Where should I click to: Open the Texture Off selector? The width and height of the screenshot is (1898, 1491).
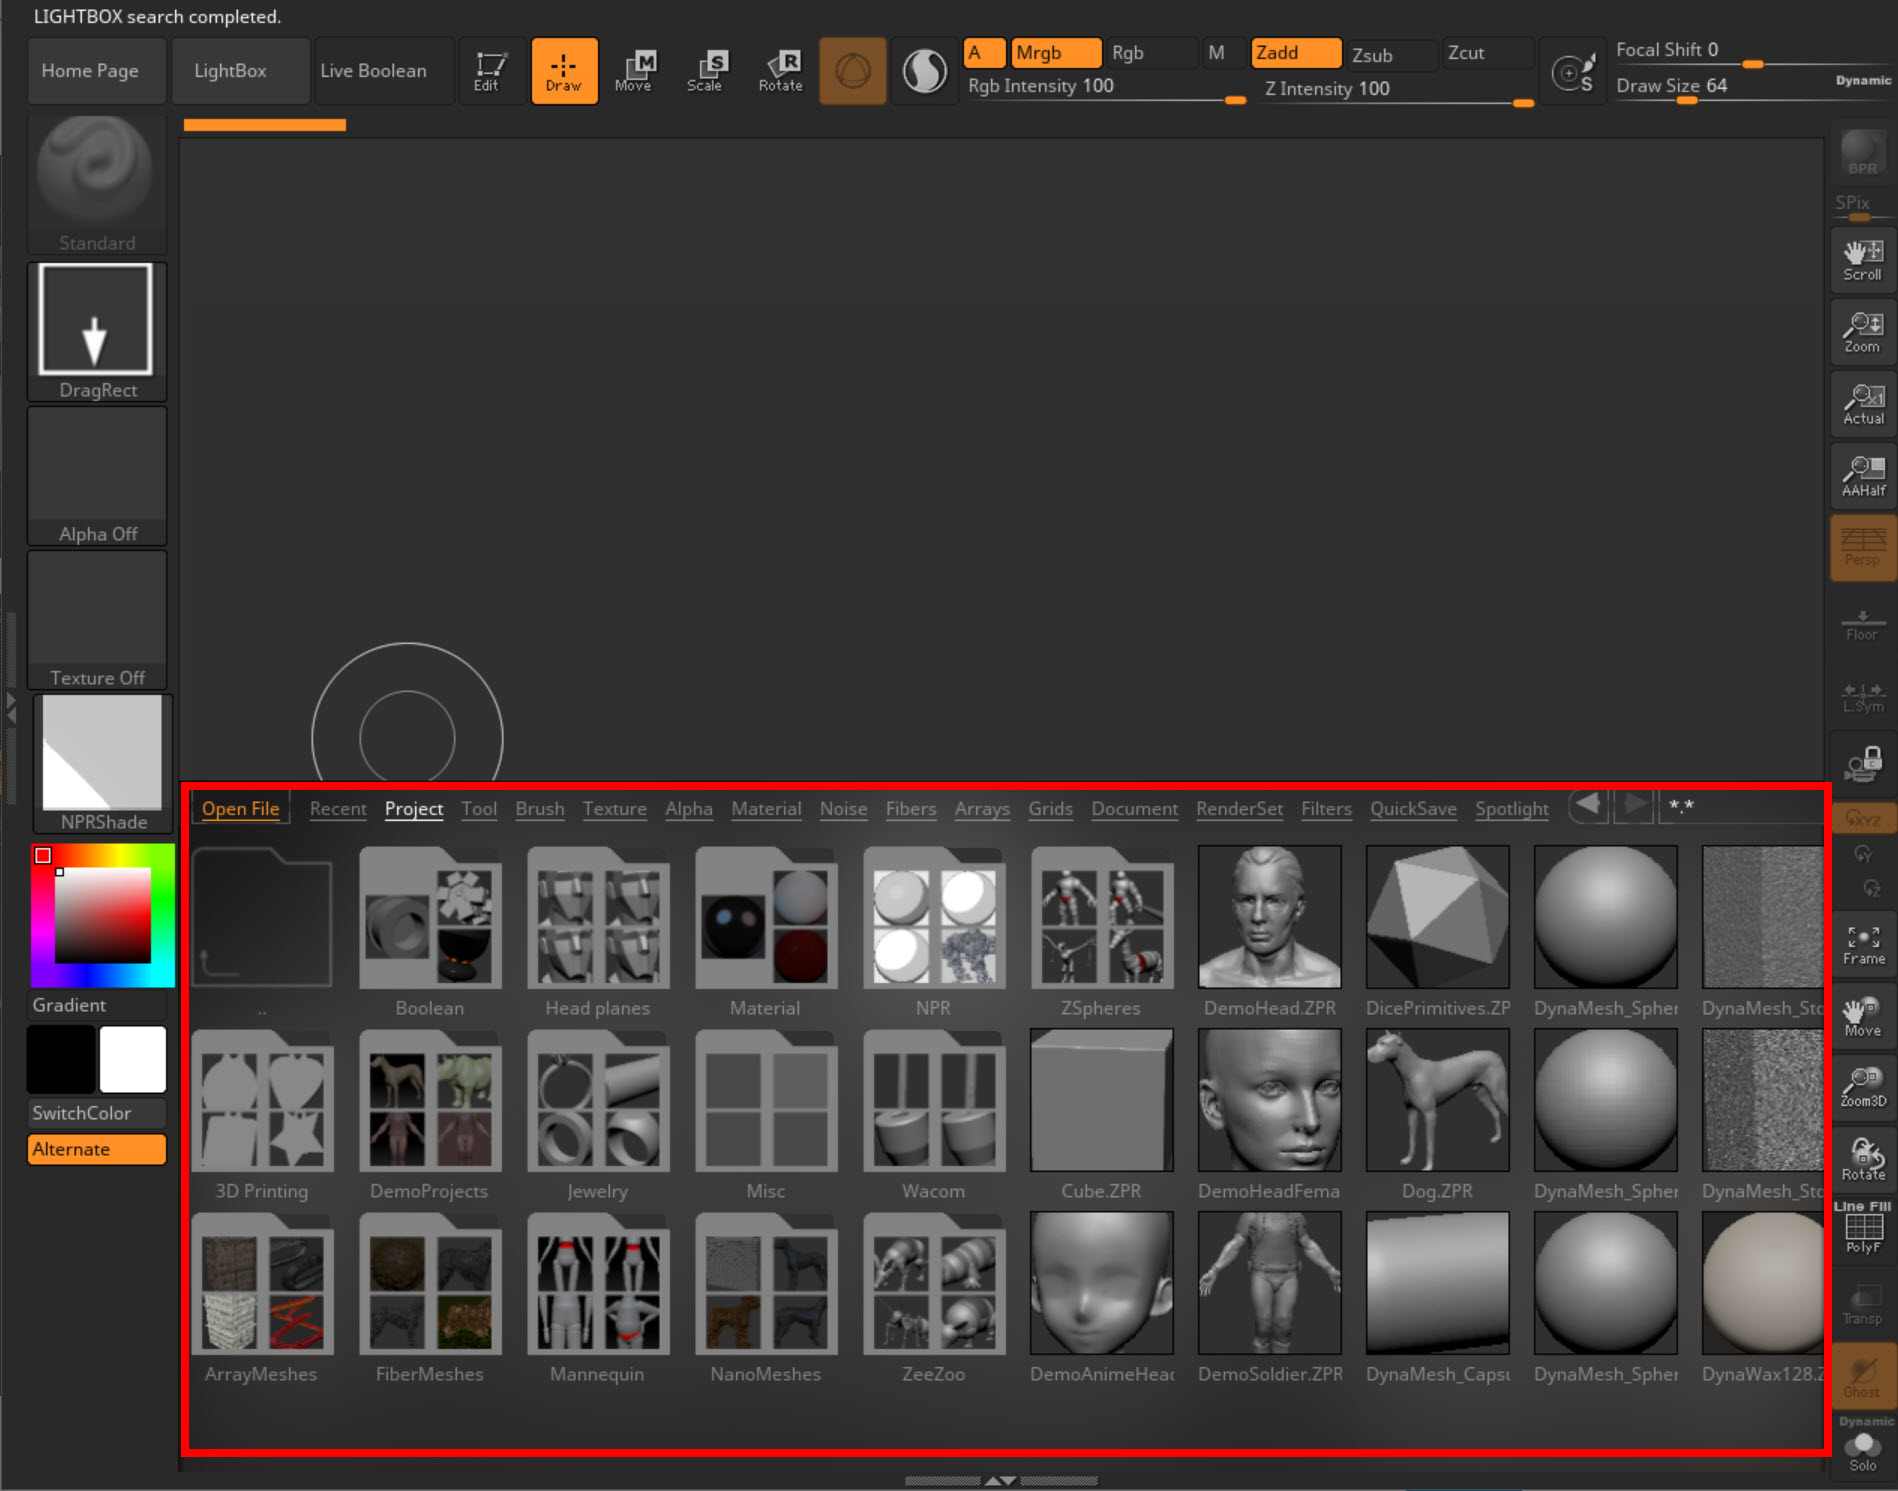tap(96, 620)
